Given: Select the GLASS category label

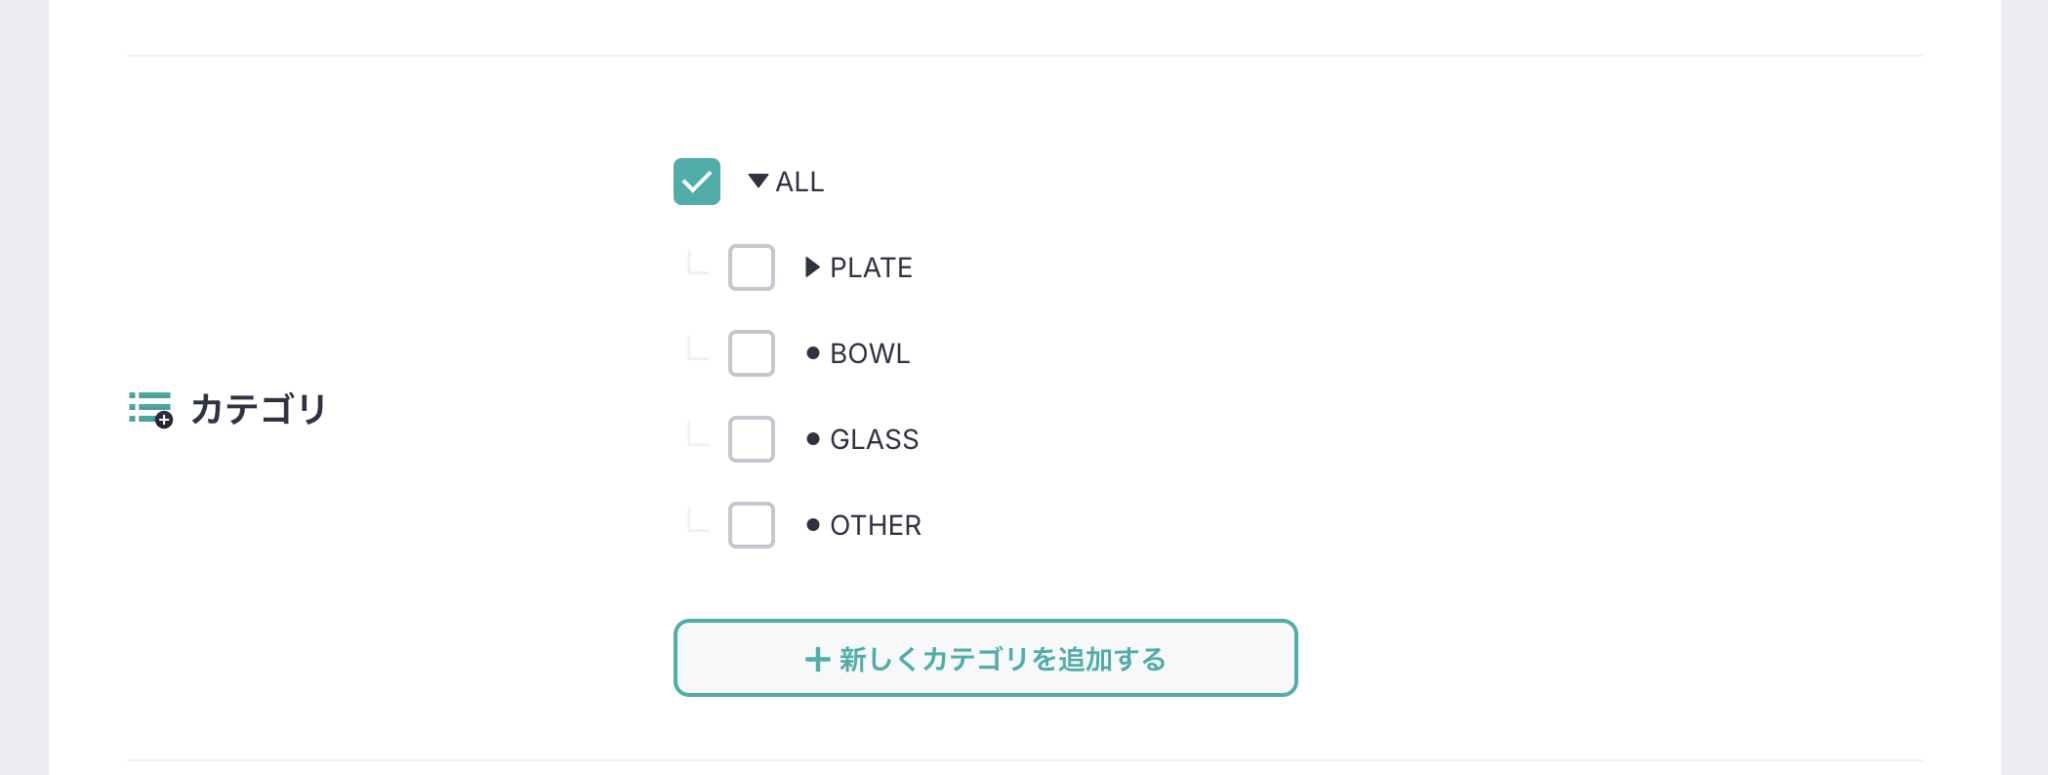Looking at the screenshot, I should click(874, 440).
